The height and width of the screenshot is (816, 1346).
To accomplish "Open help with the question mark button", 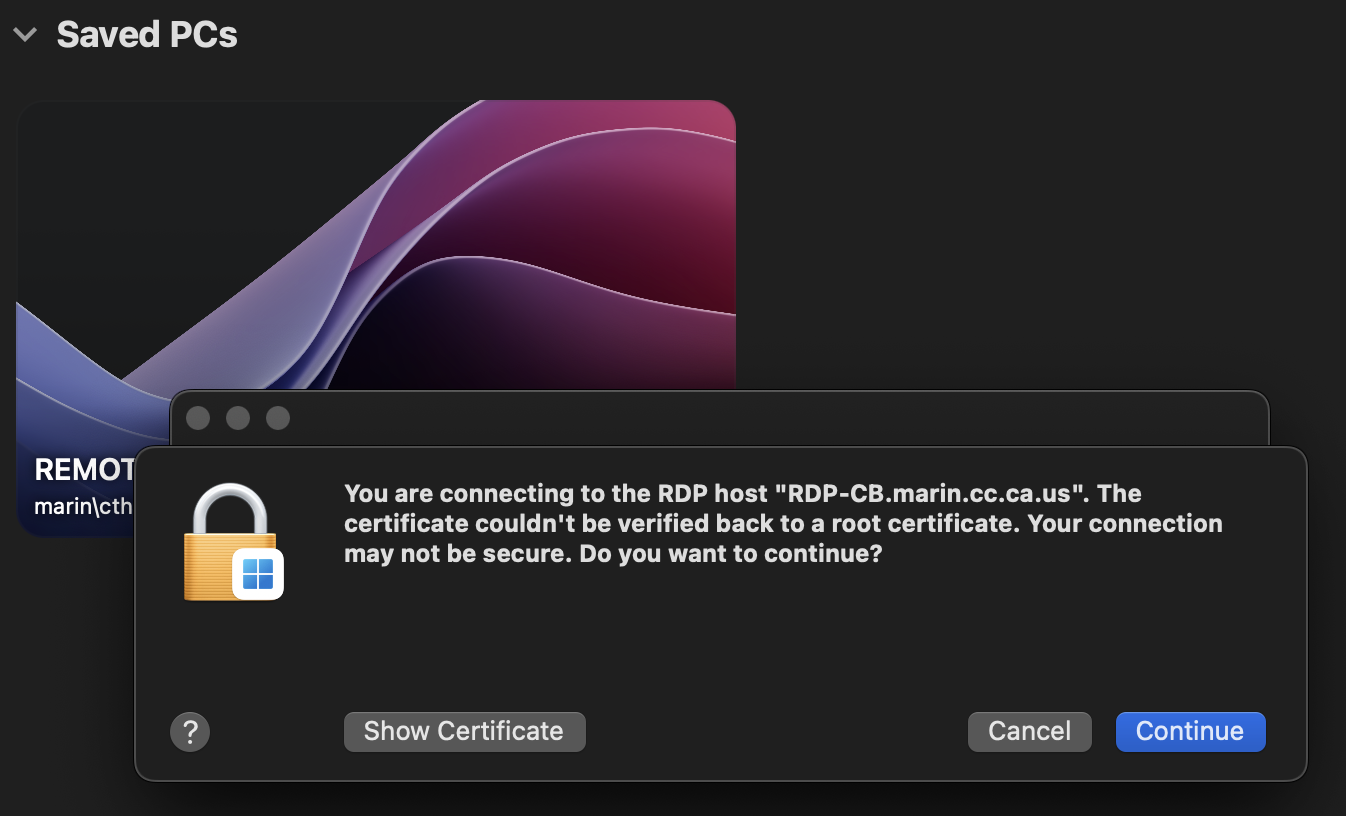I will (190, 732).
